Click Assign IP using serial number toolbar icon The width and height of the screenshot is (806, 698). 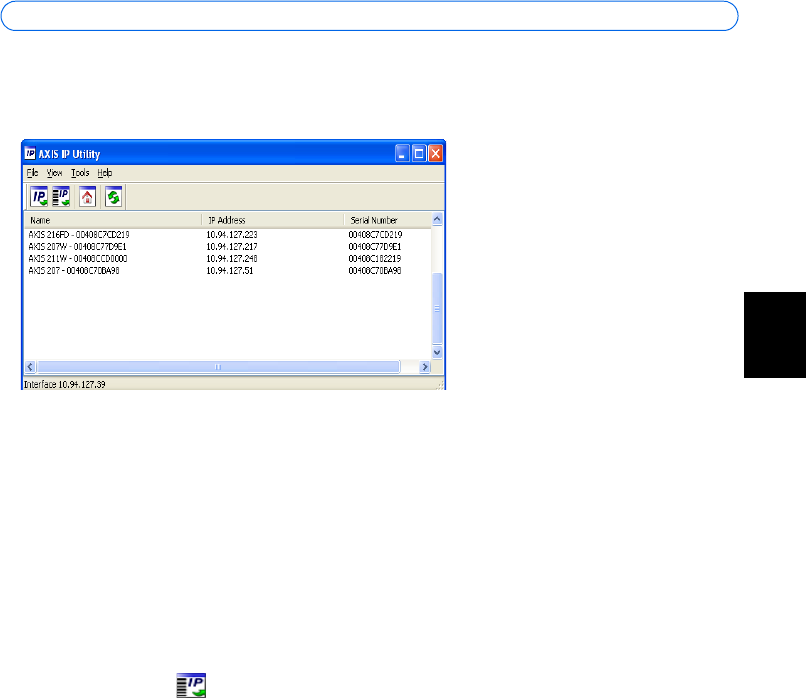click(x=61, y=197)
